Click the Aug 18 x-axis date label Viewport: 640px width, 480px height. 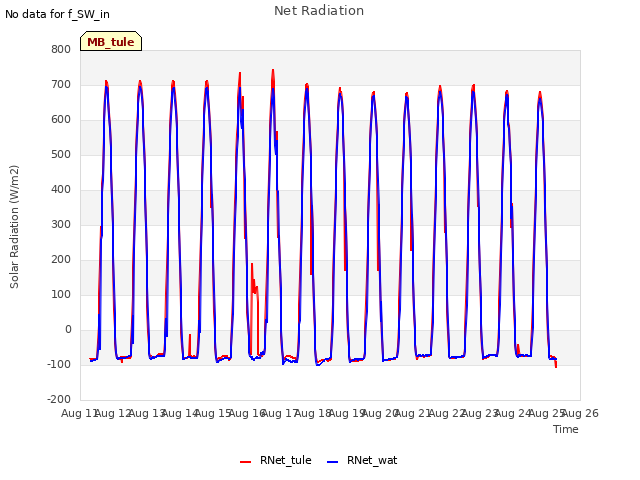coord(313,413)
